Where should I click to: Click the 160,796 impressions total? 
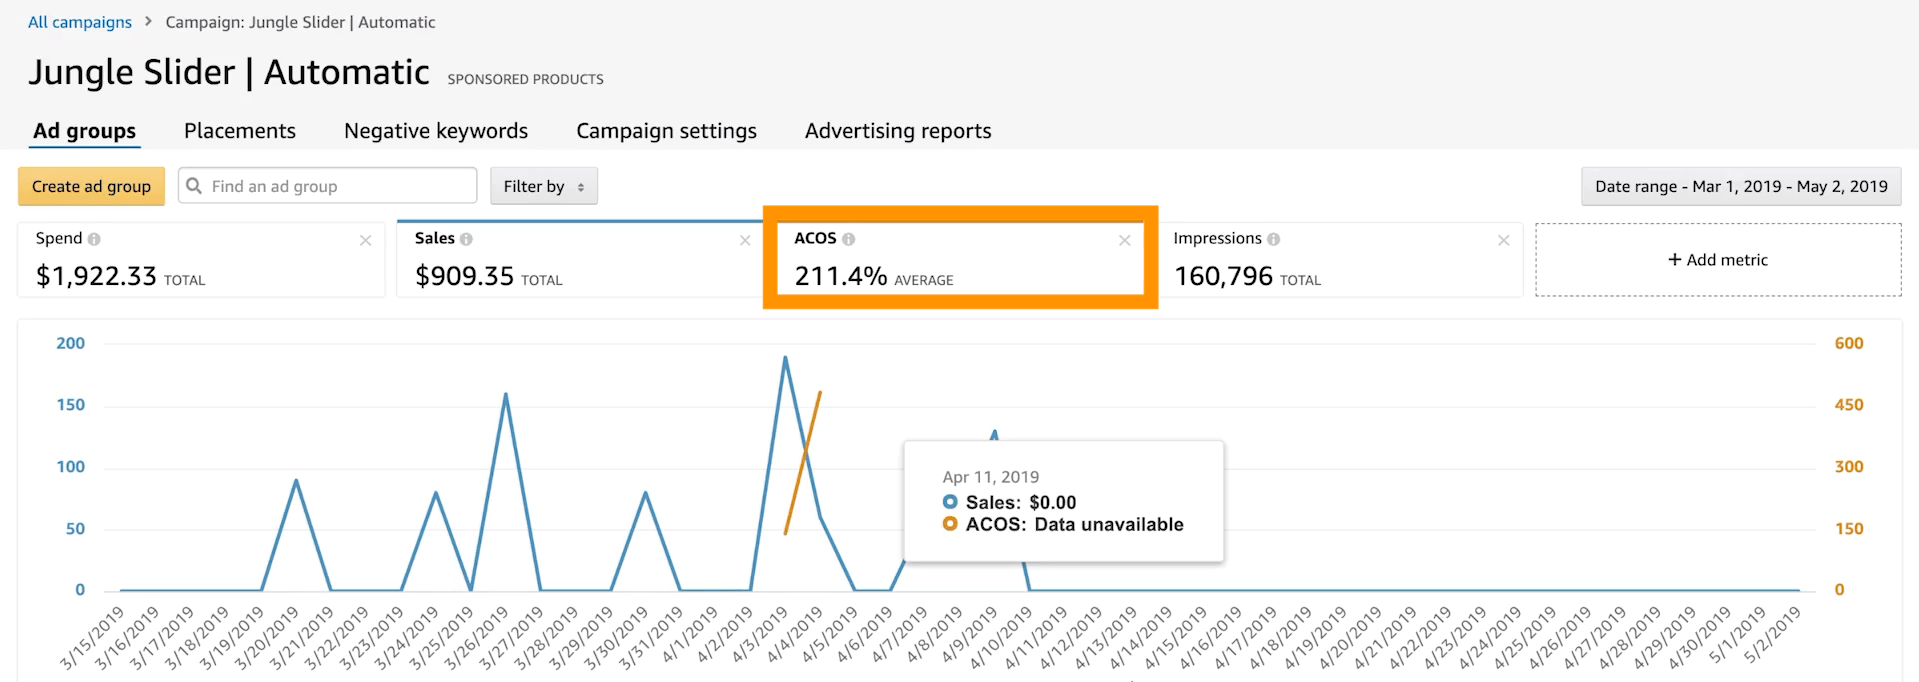pos(1223,276)
